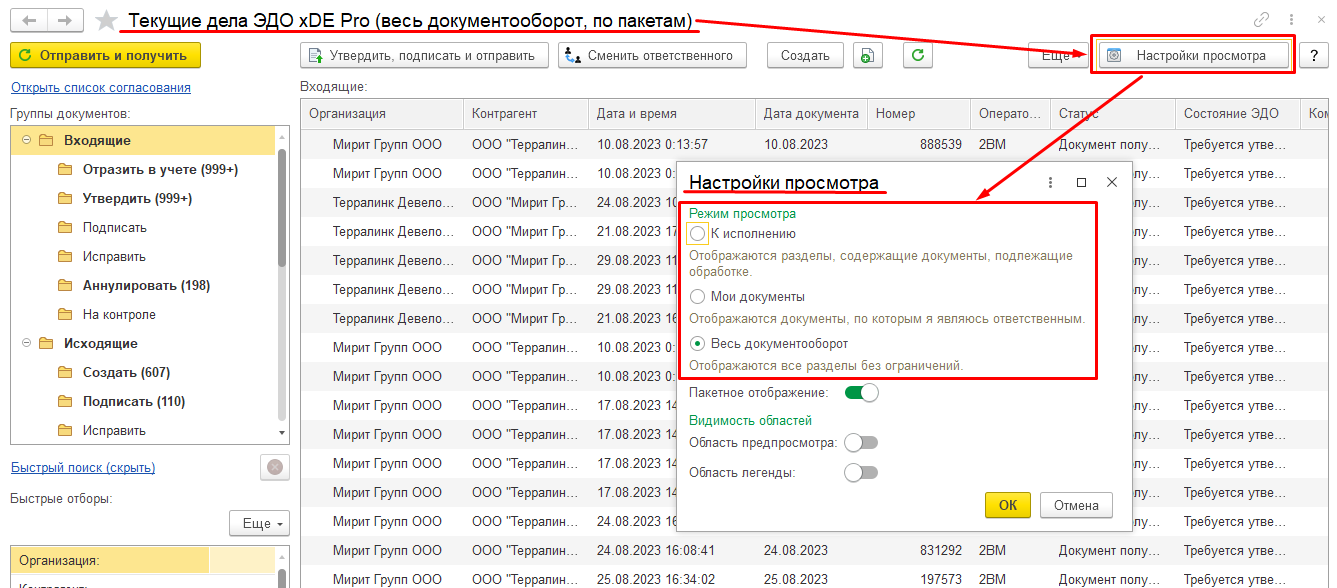Viewport: 1337px width, 588px height.
Task: Refresh the list with green arrow icon
Action: coord(918,56)
